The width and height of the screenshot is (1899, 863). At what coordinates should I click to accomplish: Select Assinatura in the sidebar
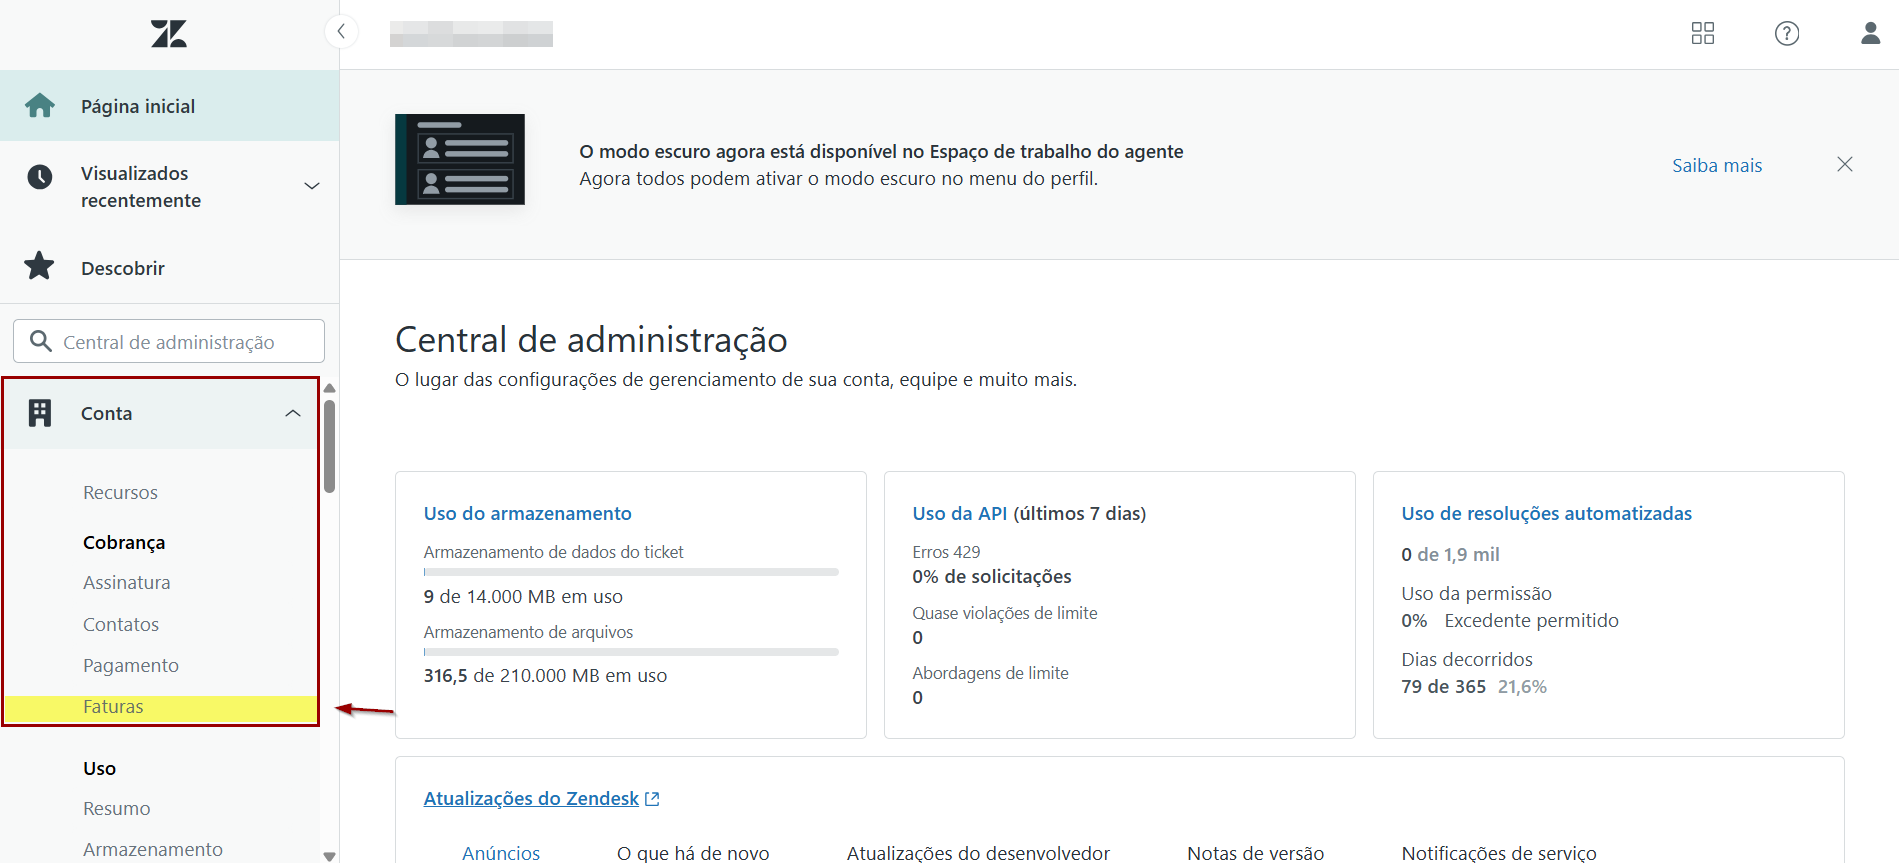[x=126, y=583]
